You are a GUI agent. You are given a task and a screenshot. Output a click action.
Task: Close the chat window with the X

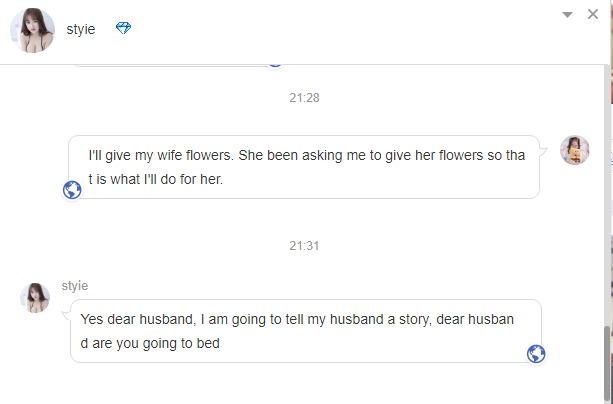[593, 14]
